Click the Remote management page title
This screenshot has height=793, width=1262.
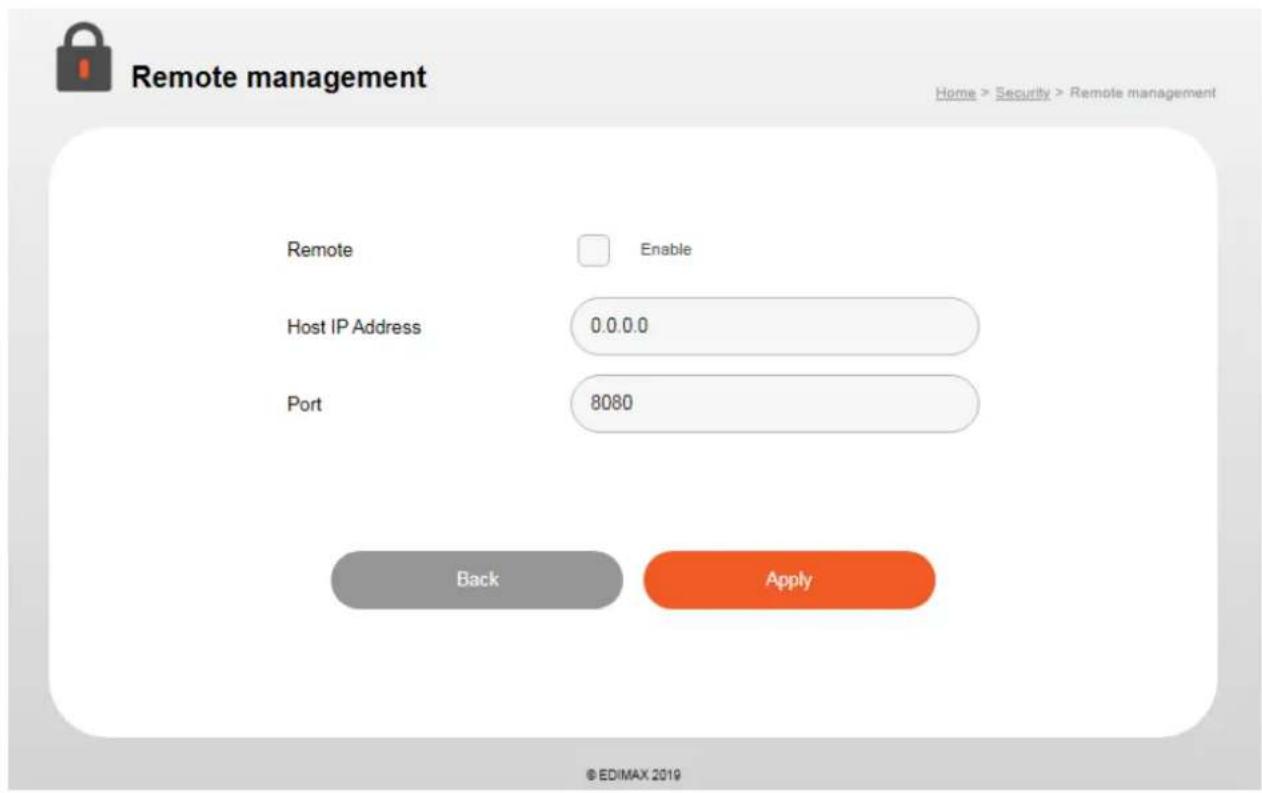click(279, 76)
